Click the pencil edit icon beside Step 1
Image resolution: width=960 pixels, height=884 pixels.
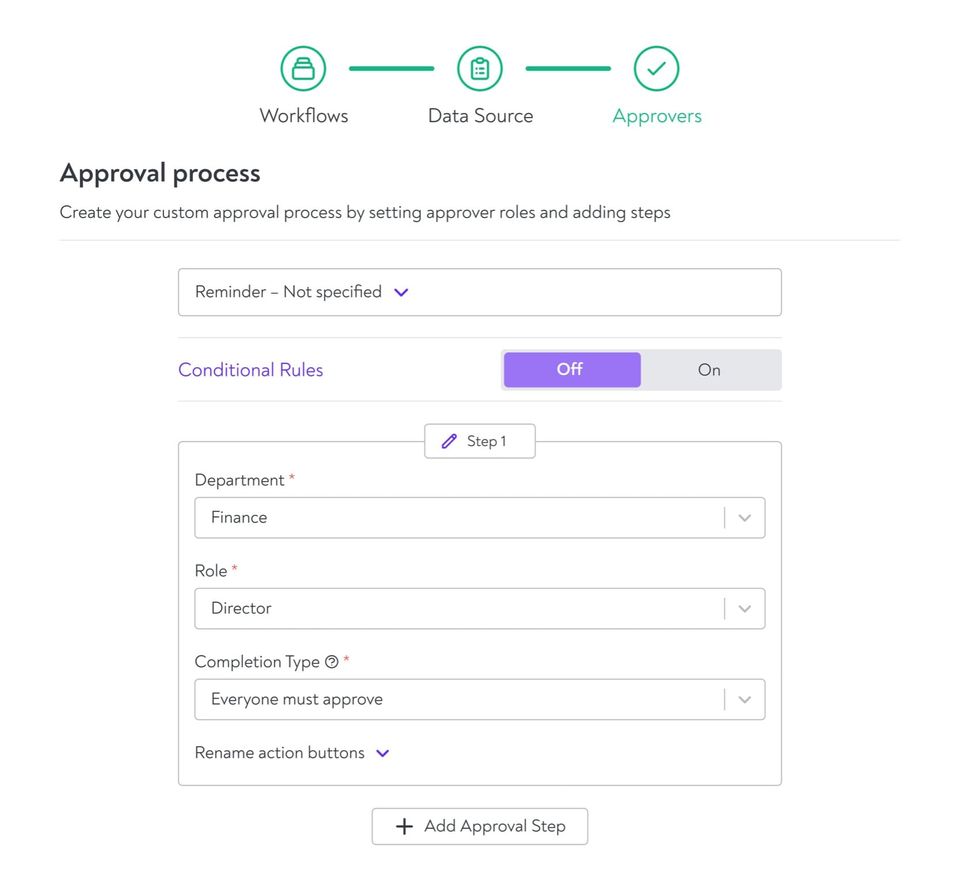point(449,441)
